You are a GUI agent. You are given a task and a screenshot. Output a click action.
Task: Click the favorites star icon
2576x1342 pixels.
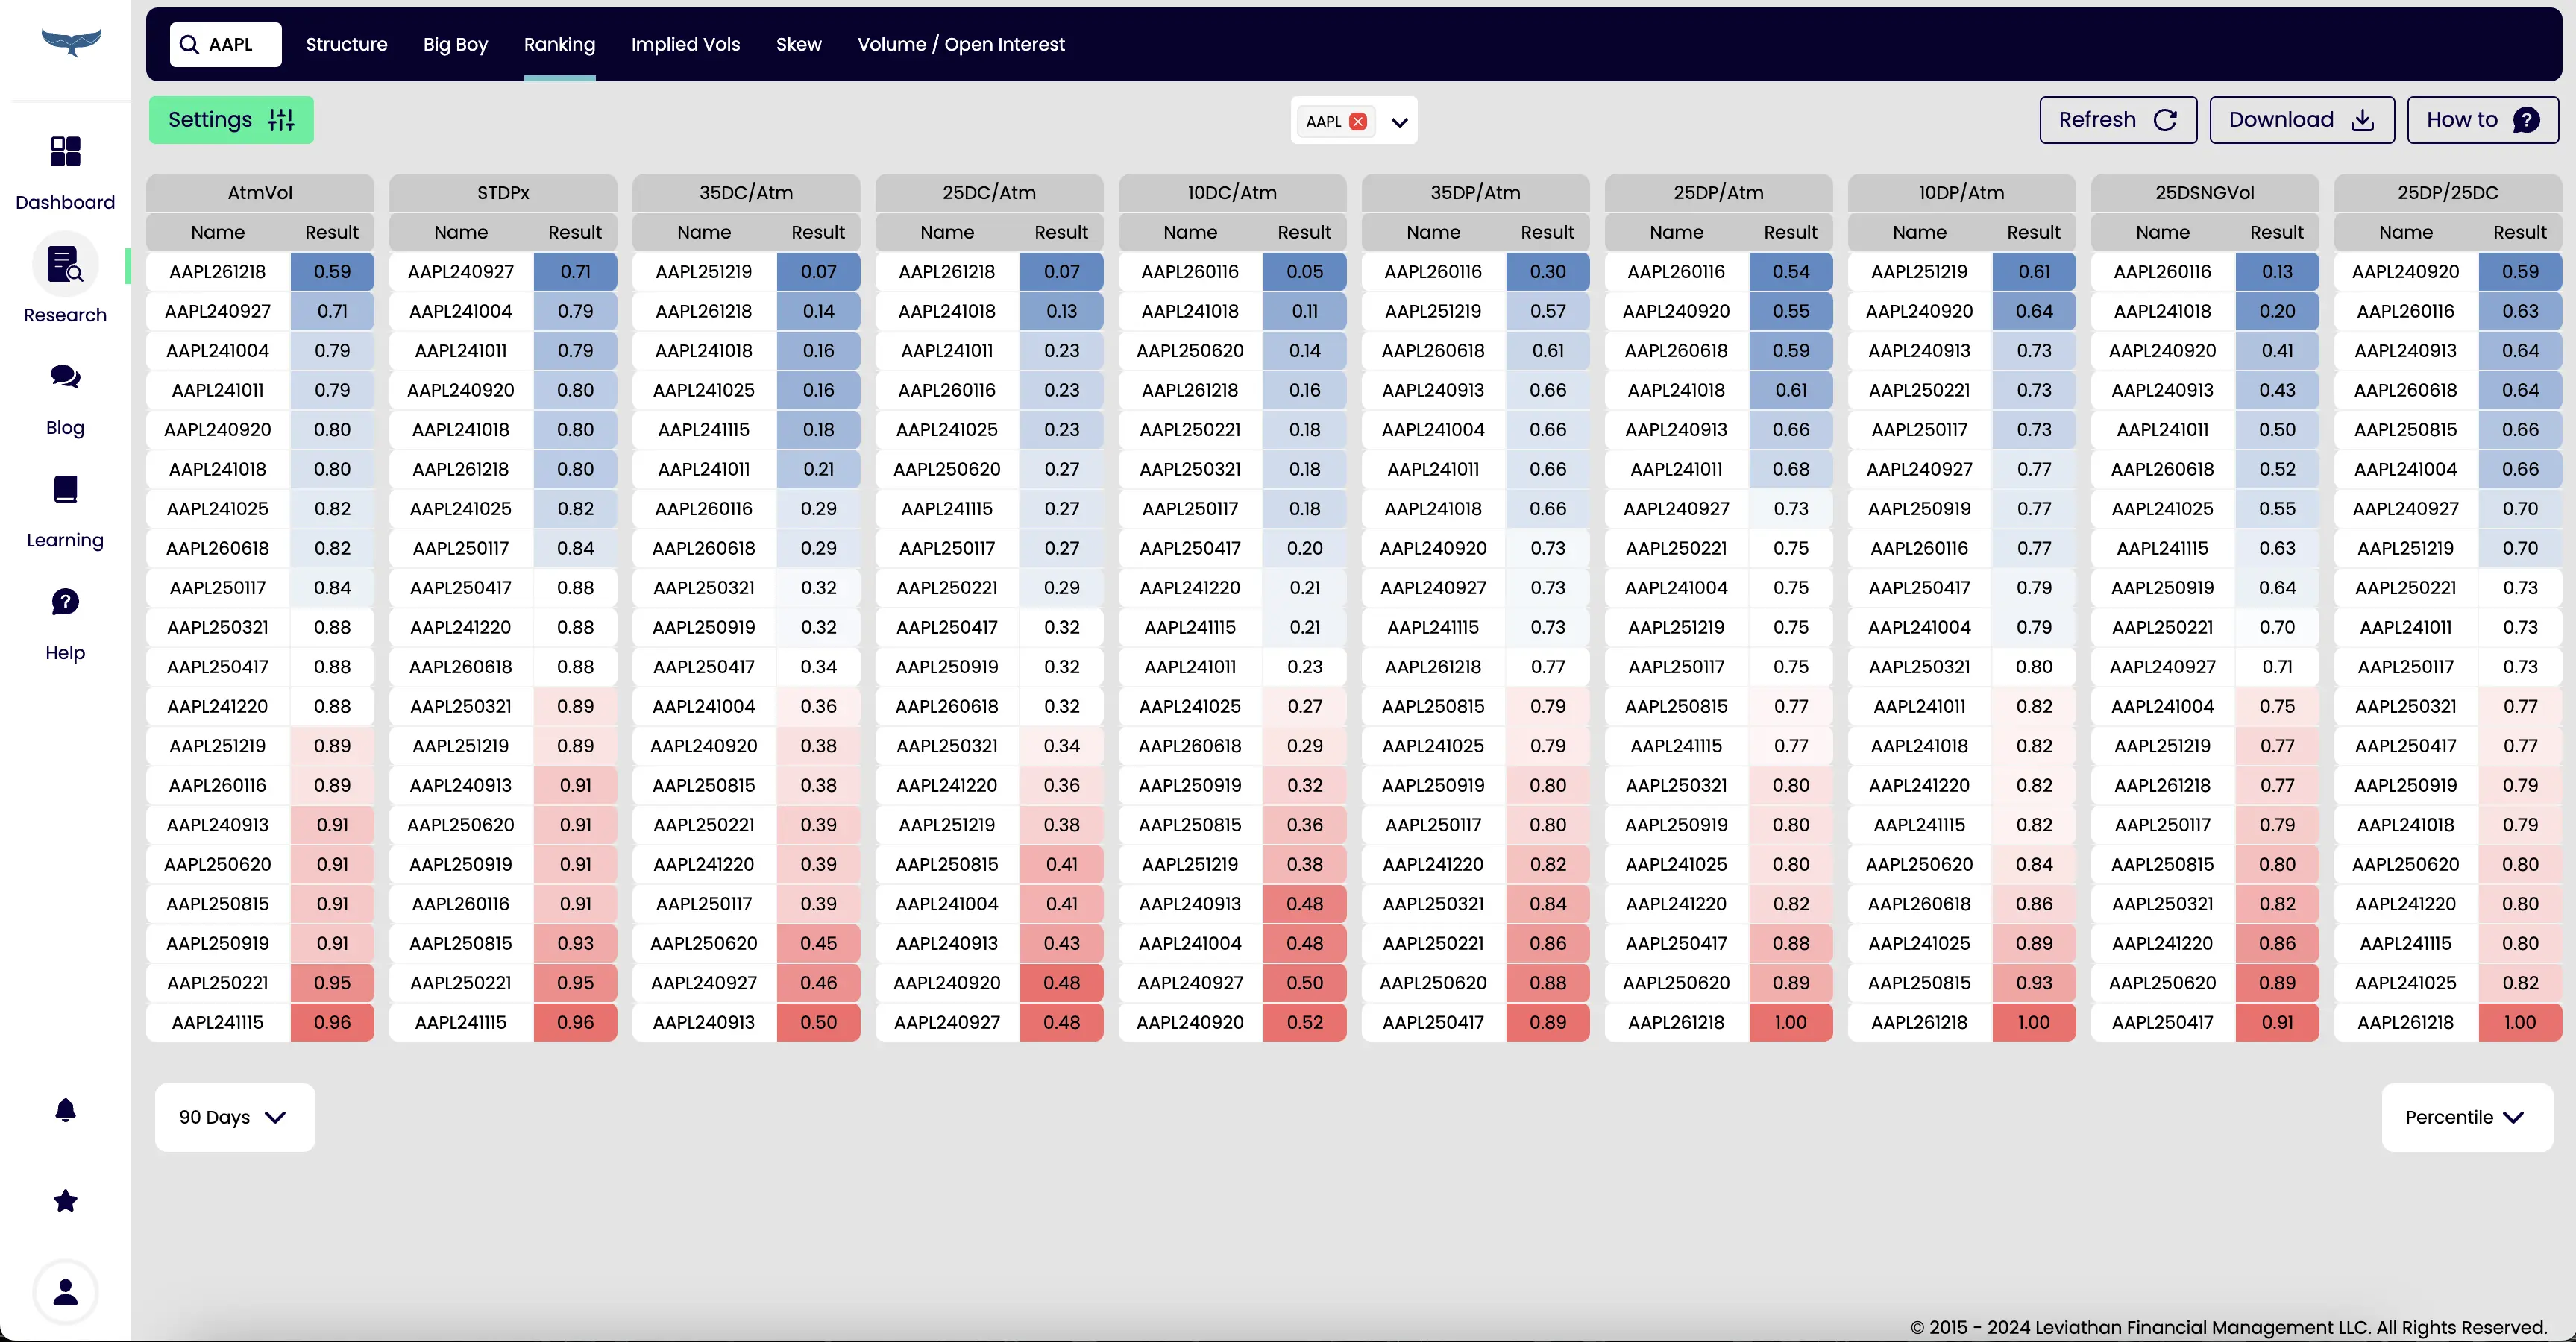point(65,1200)
